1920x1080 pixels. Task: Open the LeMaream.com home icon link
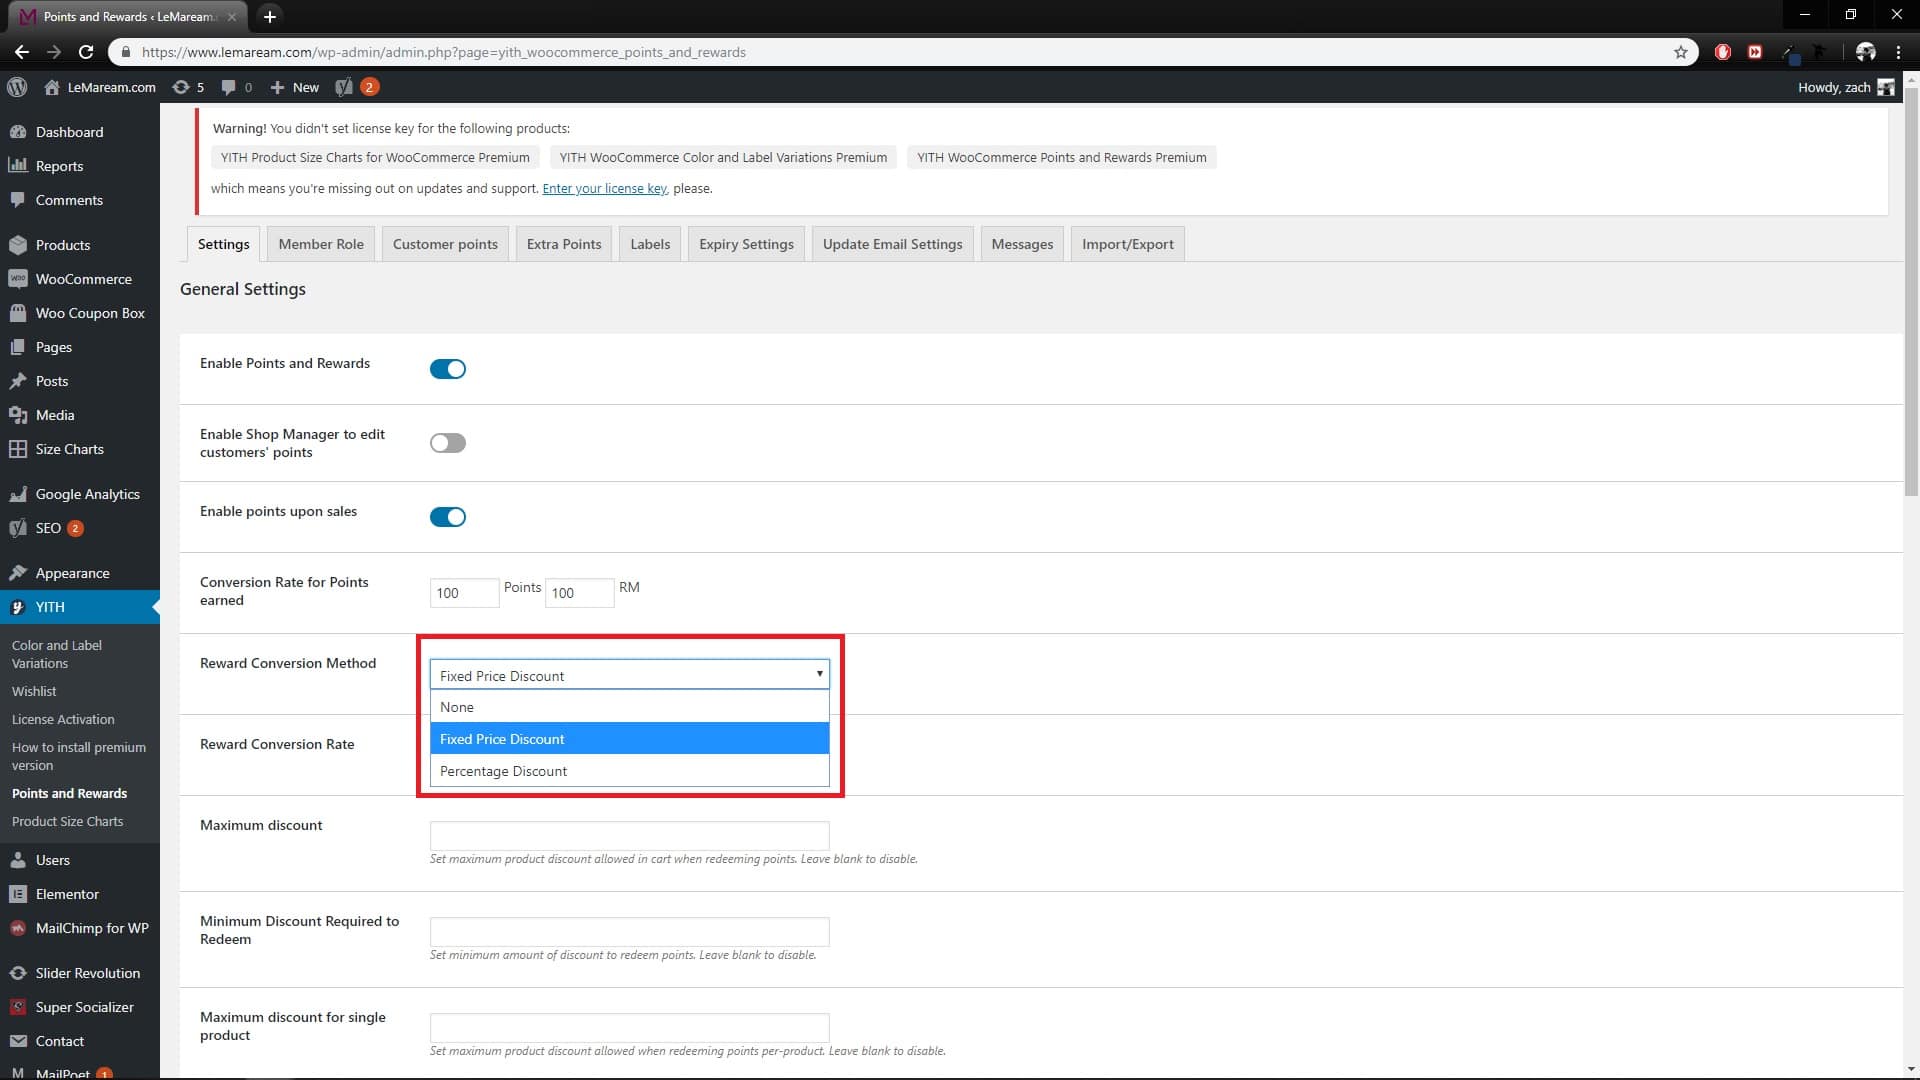[52, 87]
